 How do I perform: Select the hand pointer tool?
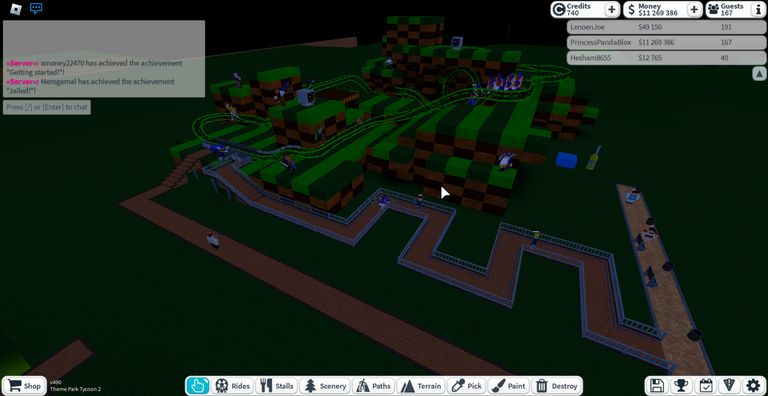(198, 386)
